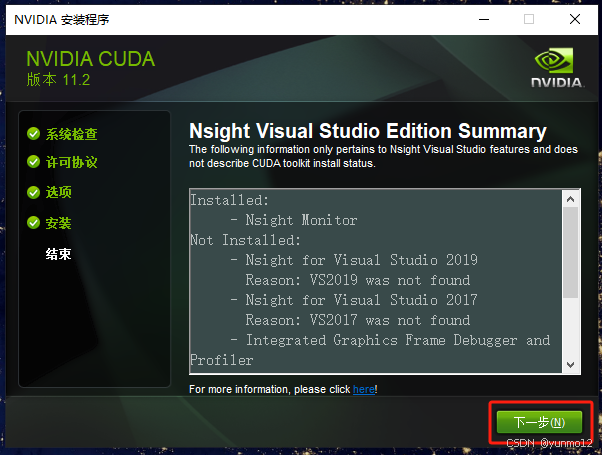Click the 'Not Installed:' heading line
Viewport: 602px width, 455px height.
(245, 240)
